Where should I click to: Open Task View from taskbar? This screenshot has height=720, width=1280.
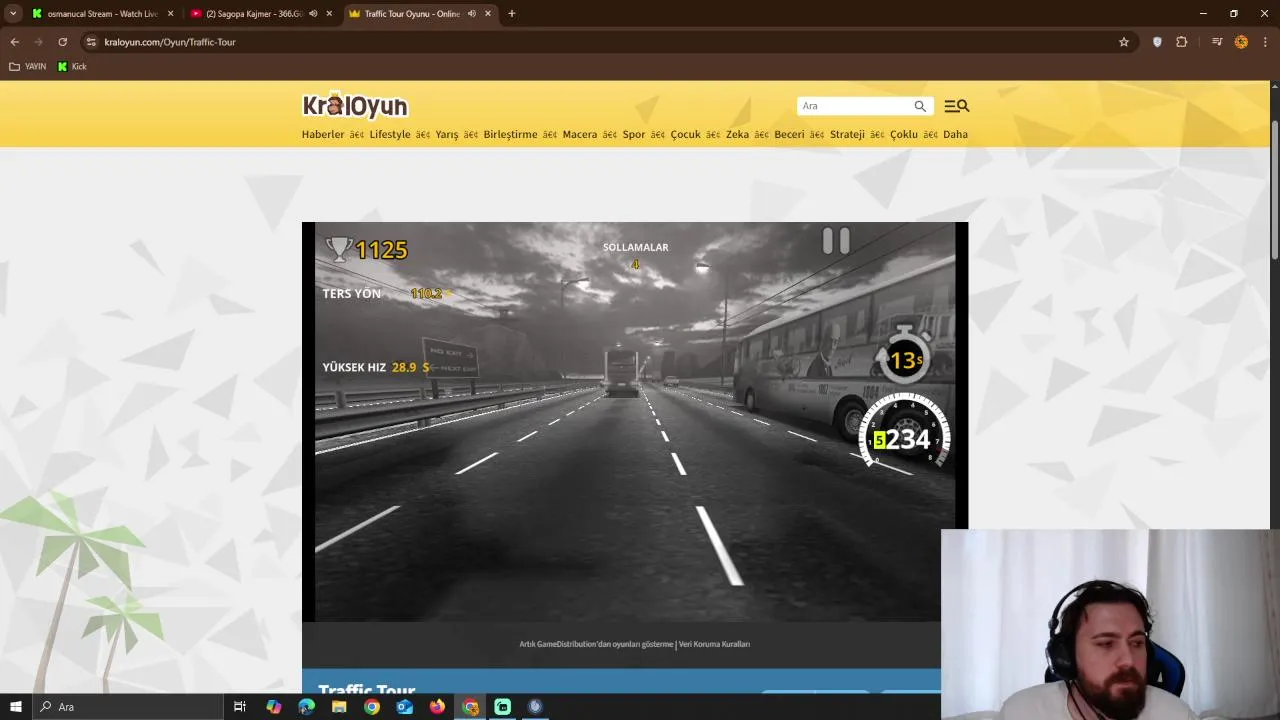coord(240,707)
